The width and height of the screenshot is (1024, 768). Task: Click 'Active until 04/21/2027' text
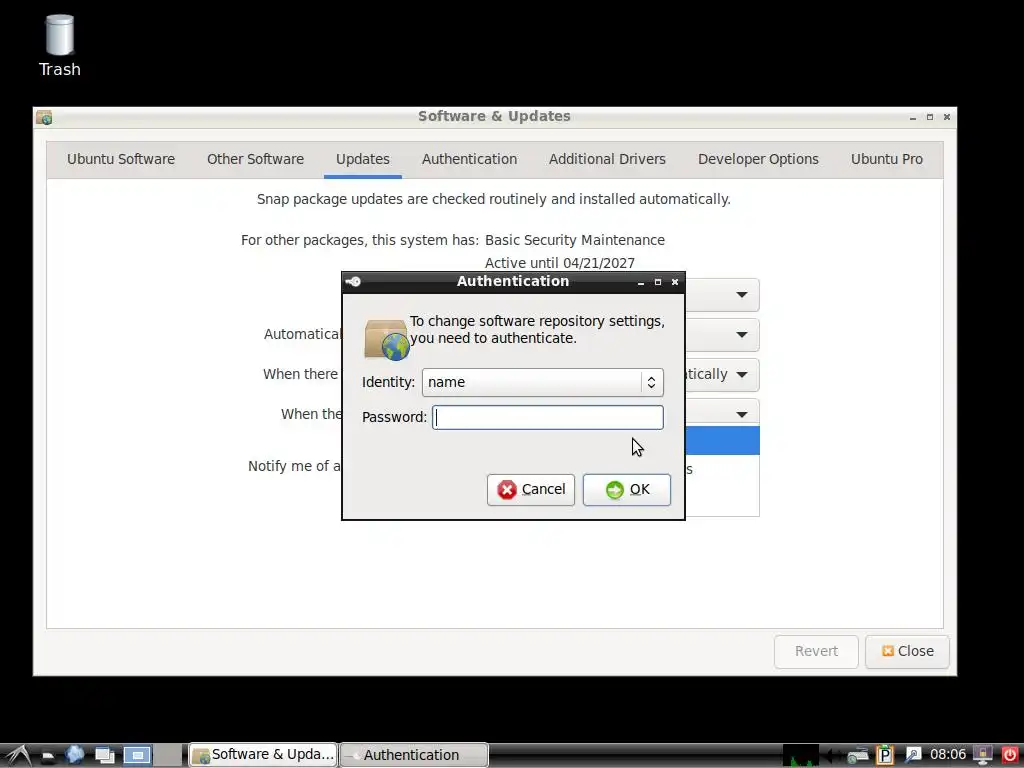pos(560,263)
